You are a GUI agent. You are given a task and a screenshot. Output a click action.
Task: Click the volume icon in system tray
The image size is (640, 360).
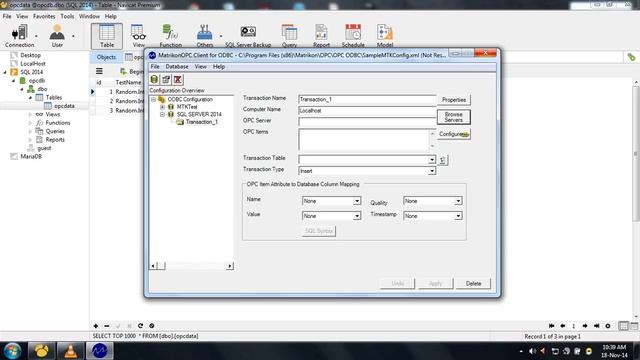pyautogui.click(x=532, y=351)
